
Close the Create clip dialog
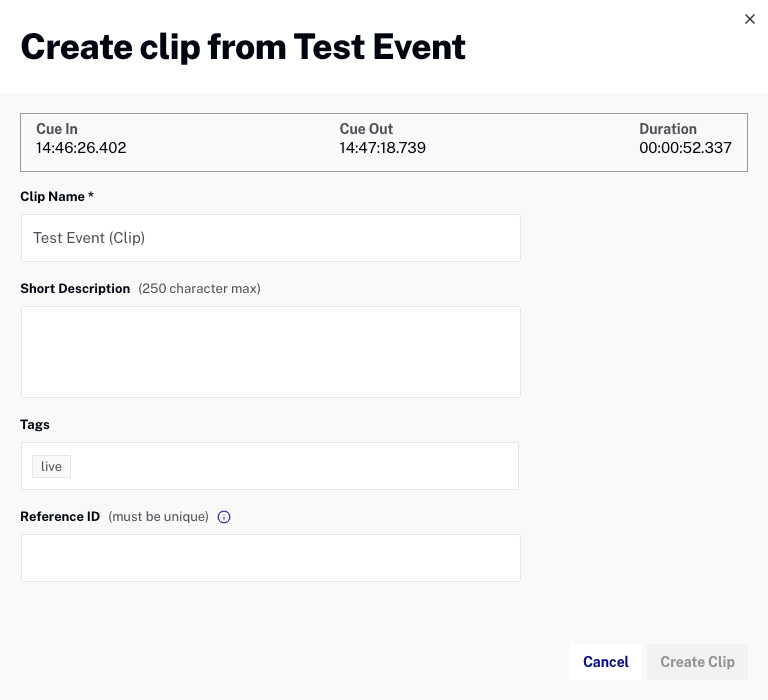click(750, 19)
